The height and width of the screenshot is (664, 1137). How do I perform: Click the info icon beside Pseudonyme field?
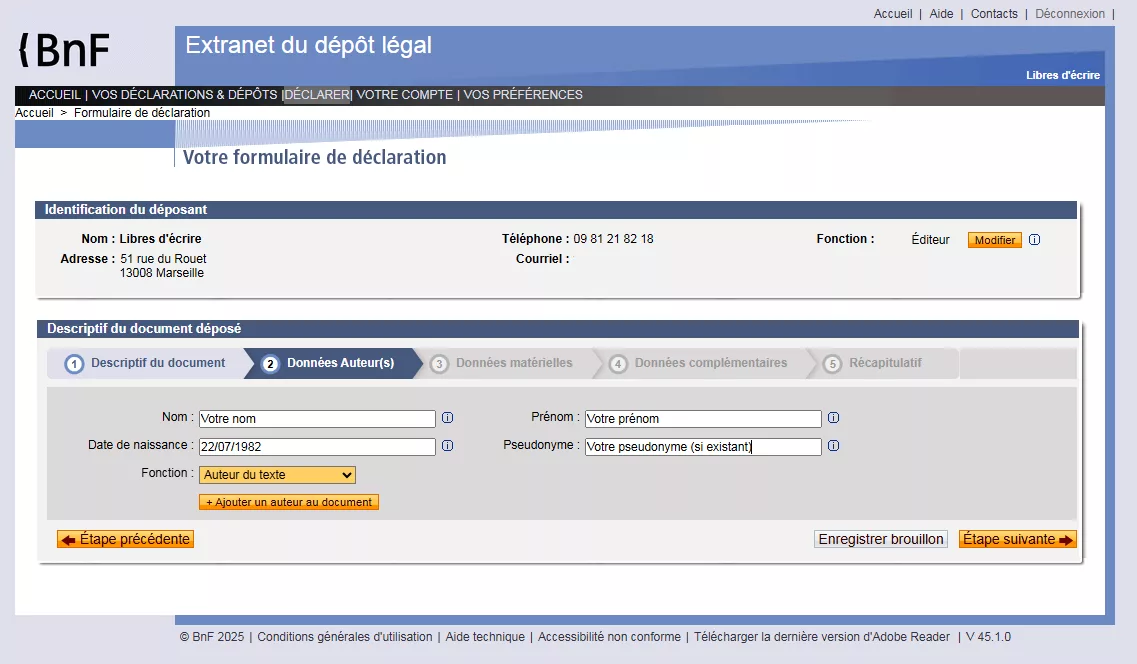(x=833, y=446)
